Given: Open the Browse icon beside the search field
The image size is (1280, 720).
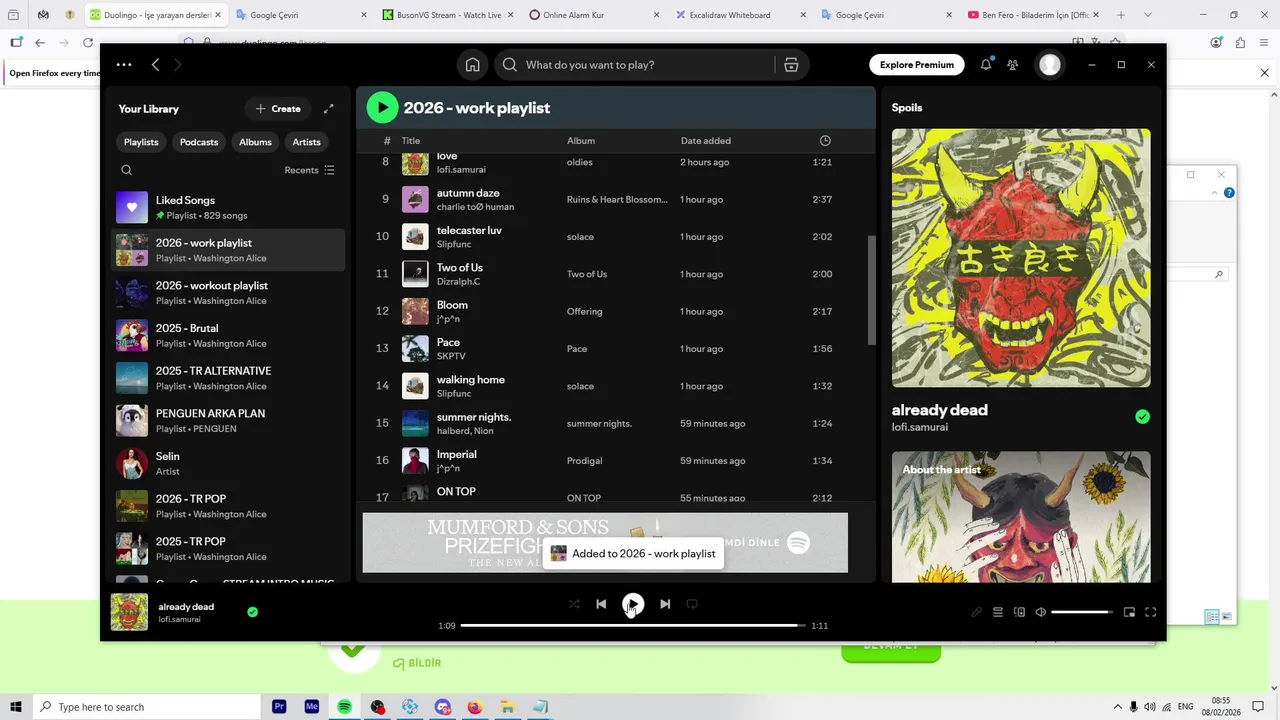Looking at the screenshot, I should (x=791, y=65).
